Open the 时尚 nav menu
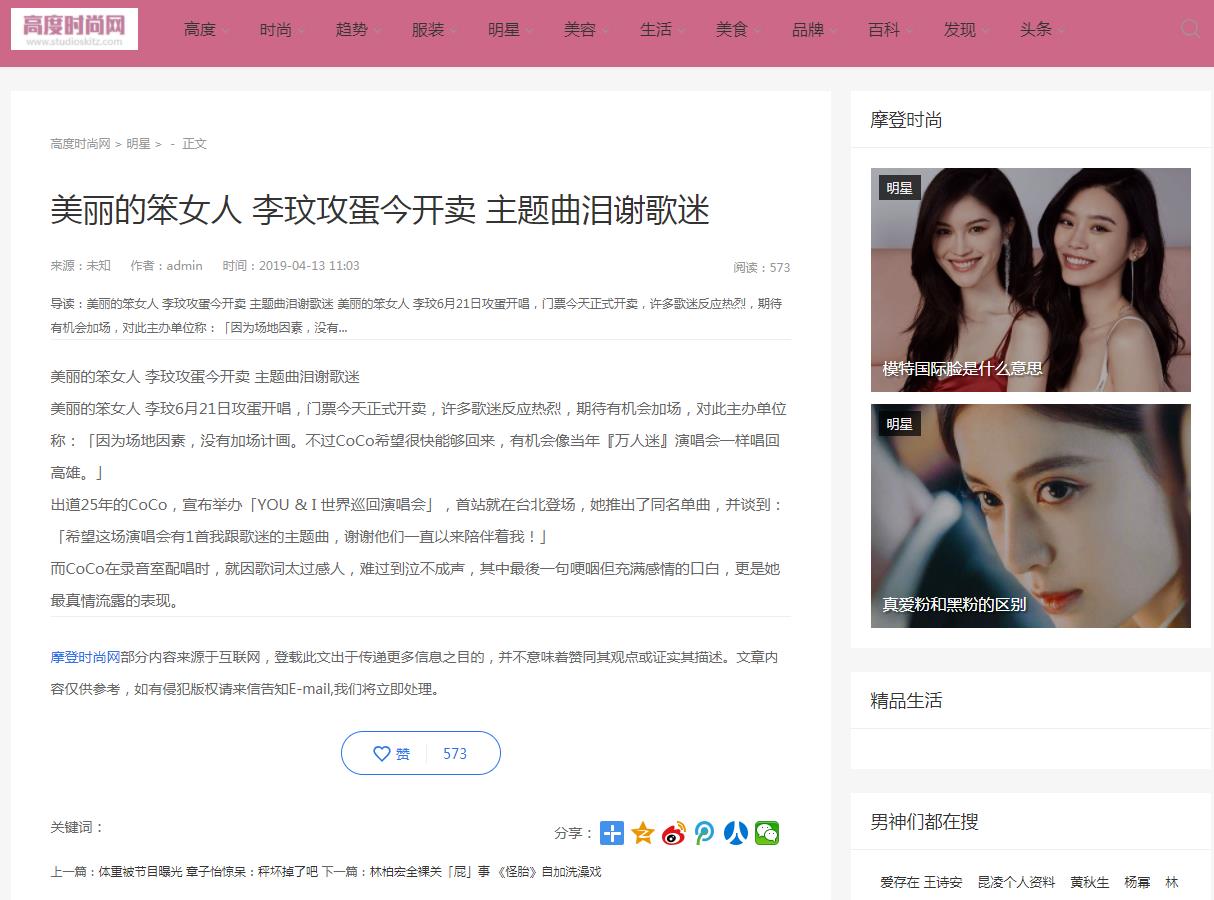This screenshot has height=900, width=1214. [x=276, y=30]
